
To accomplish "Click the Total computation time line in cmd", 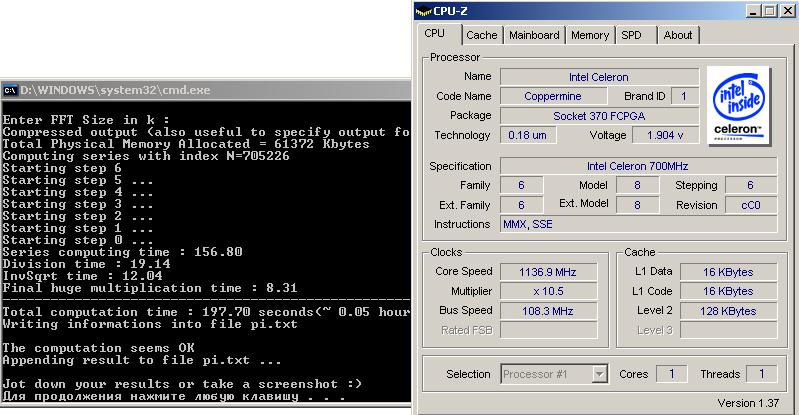I will (206, 312).
